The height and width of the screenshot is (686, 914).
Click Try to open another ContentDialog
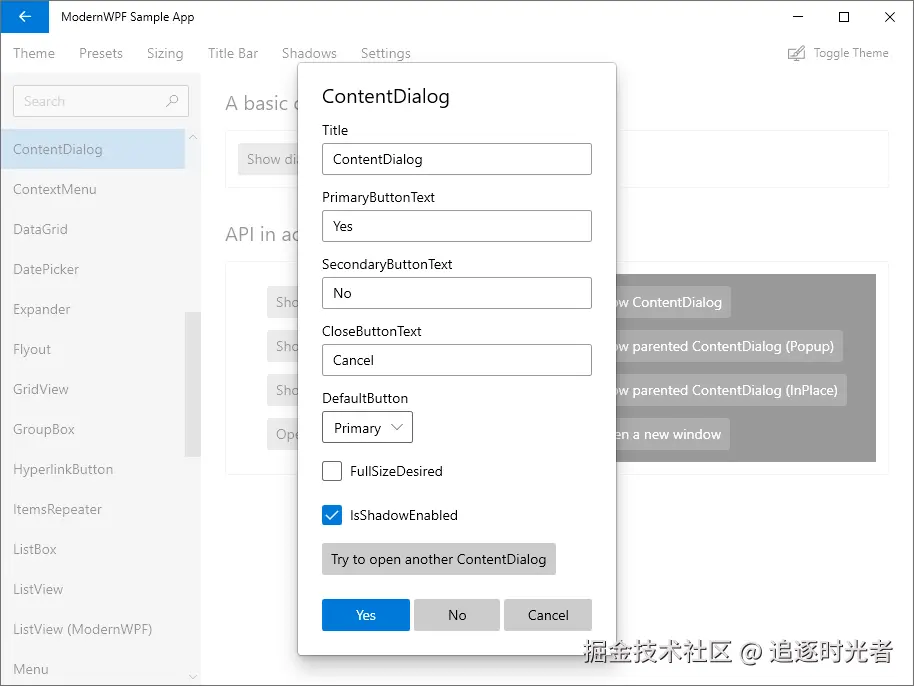click(438, 559)
